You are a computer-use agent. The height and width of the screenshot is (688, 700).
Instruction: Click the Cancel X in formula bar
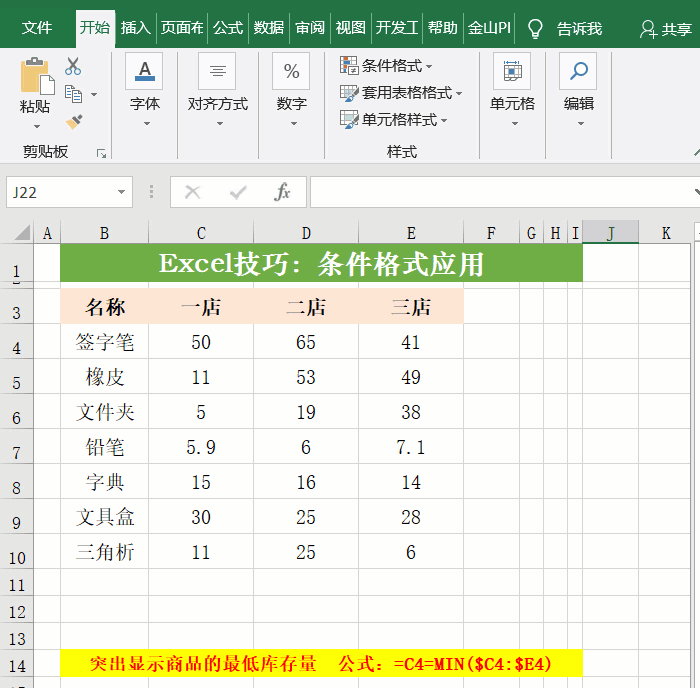point(192,192)
